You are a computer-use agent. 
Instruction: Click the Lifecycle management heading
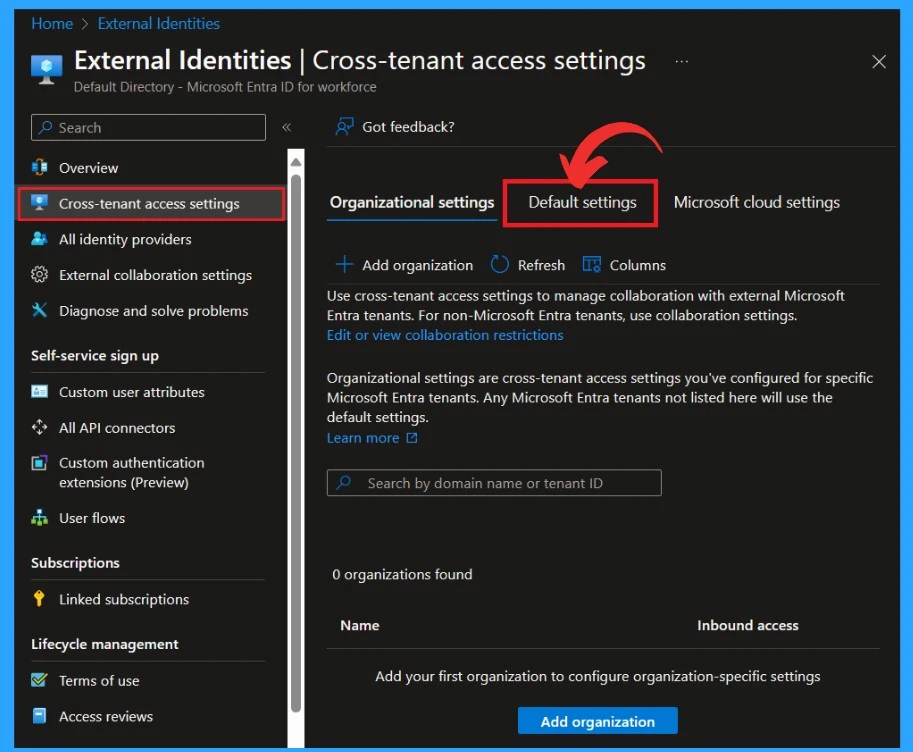tap(105, 644)
